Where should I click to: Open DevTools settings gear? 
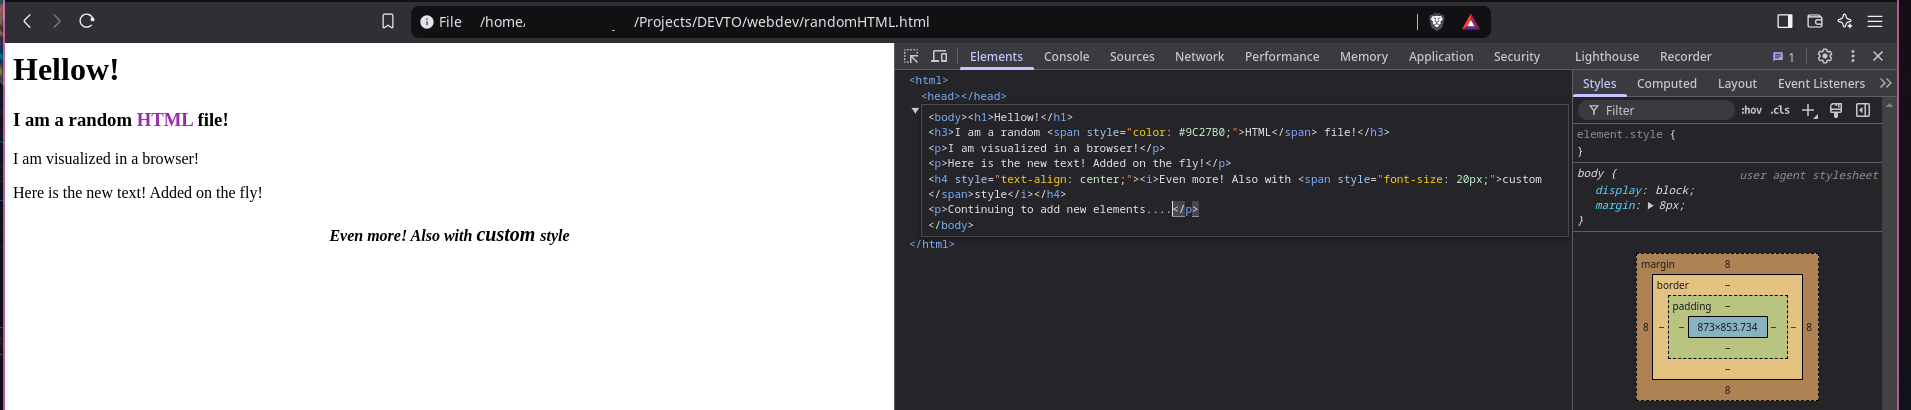point(1825,56)
